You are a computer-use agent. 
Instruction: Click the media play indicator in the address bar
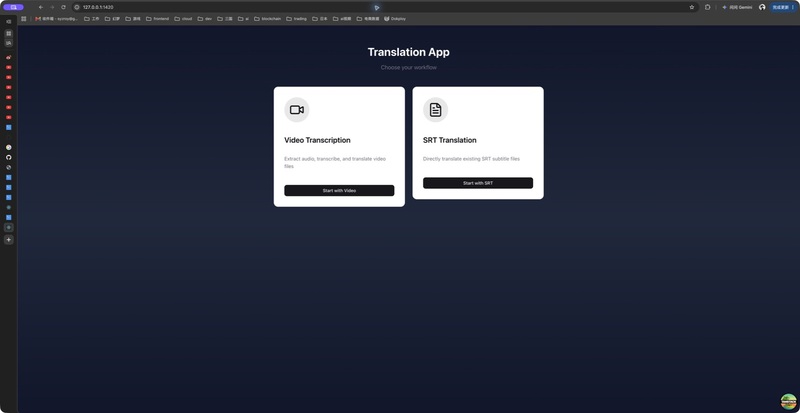point(377,8)
